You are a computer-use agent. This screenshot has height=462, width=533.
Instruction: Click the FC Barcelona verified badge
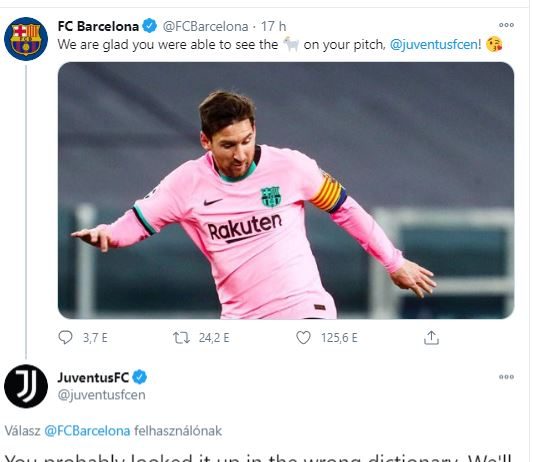point(150,26)
